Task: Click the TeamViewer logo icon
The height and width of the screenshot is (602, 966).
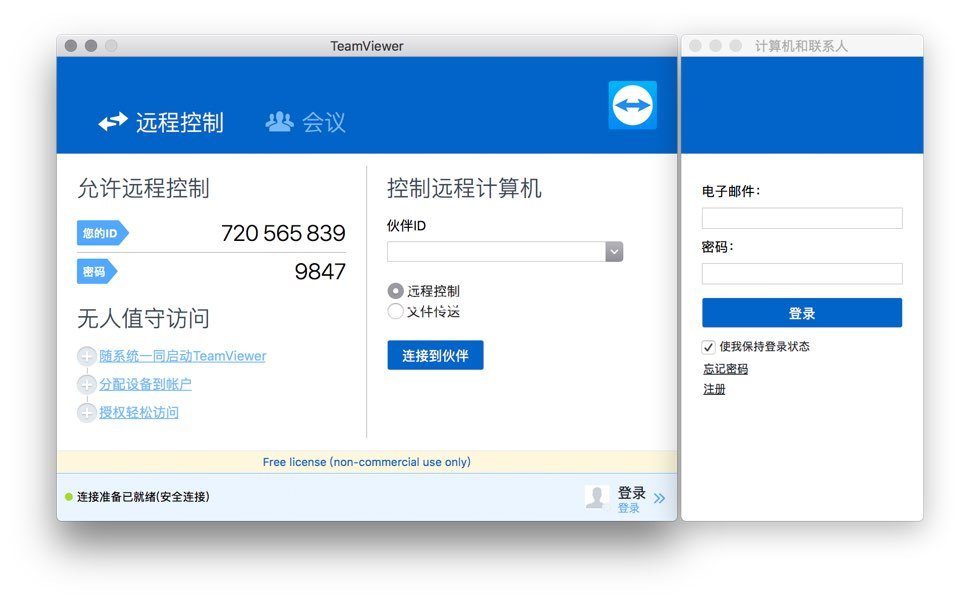Action: [632, 105]
